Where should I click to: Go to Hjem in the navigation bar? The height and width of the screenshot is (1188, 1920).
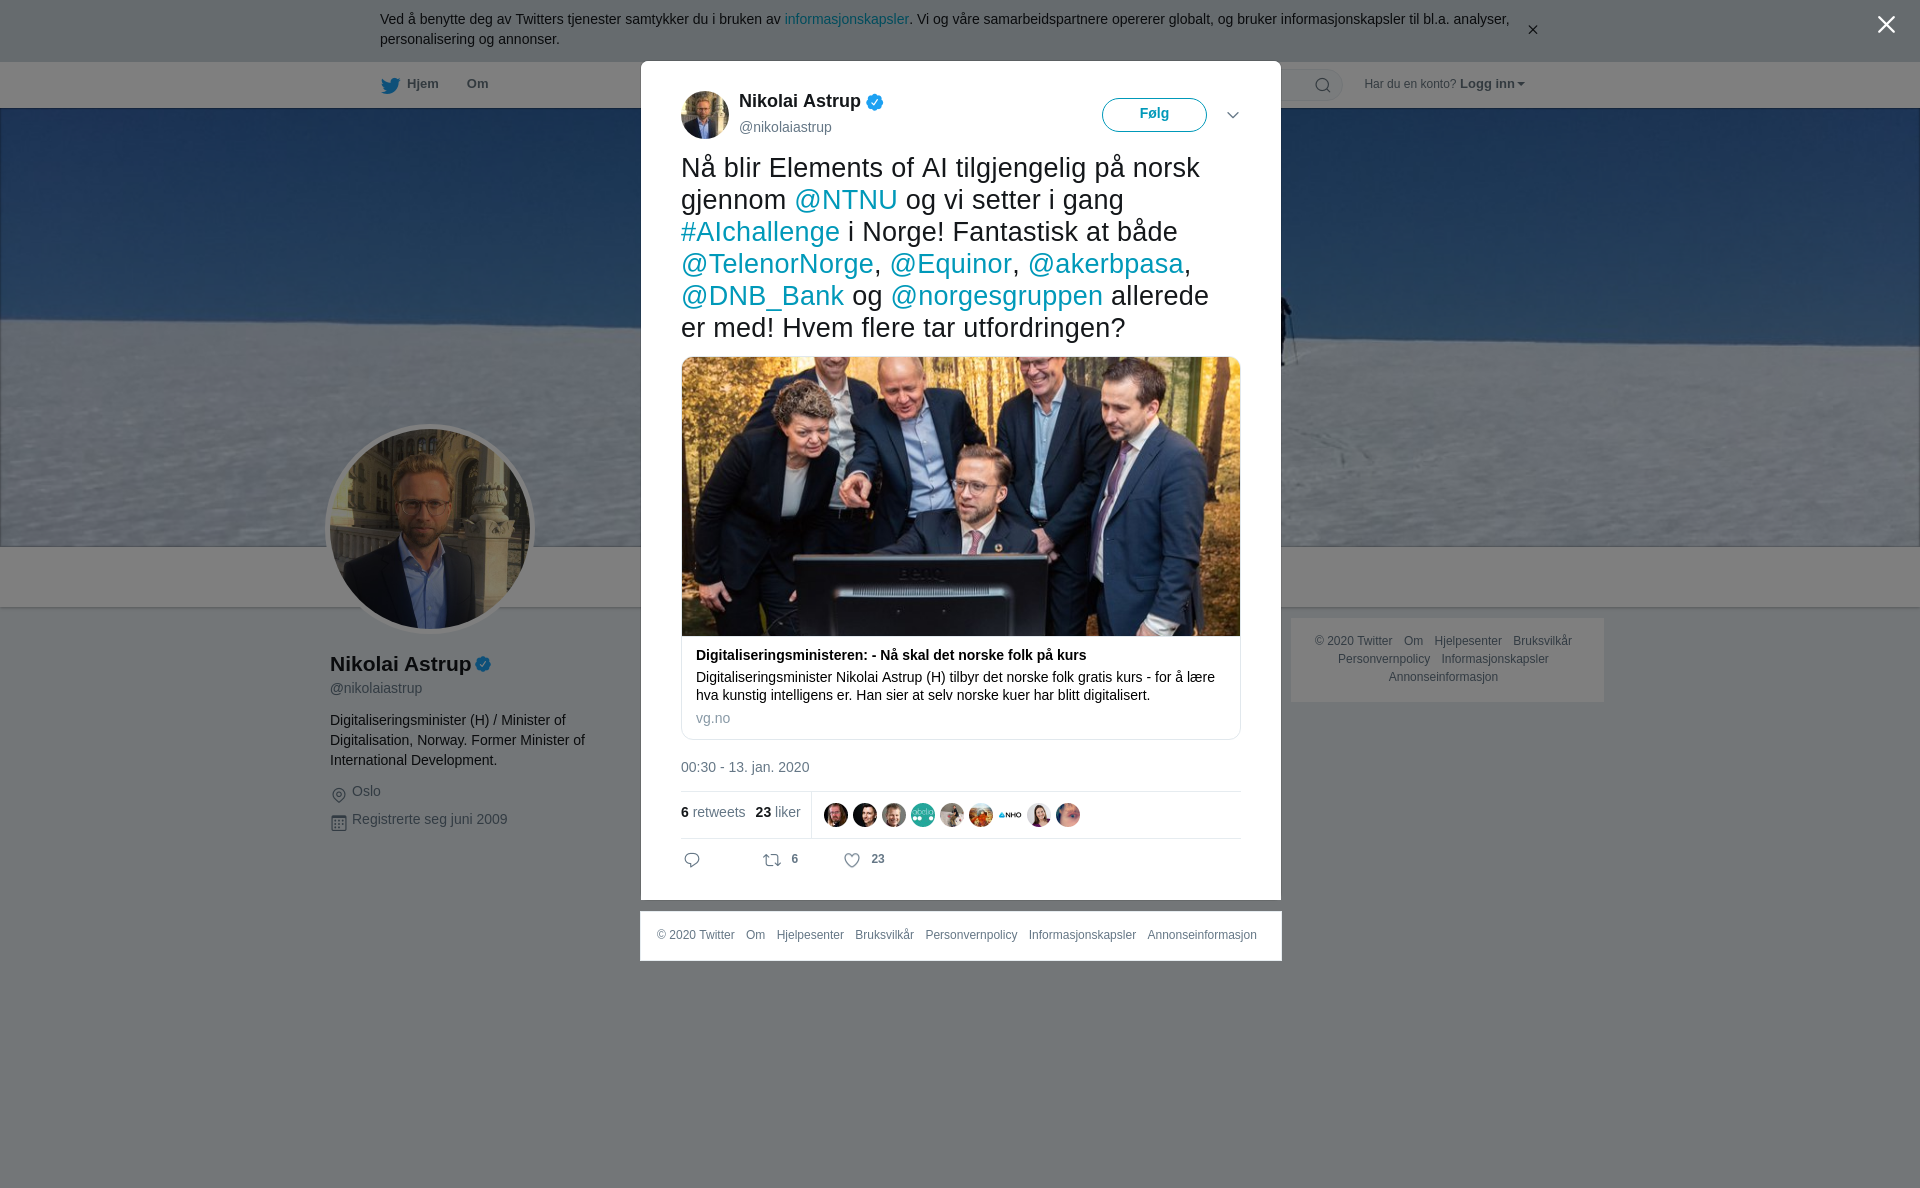coord(423,84)
